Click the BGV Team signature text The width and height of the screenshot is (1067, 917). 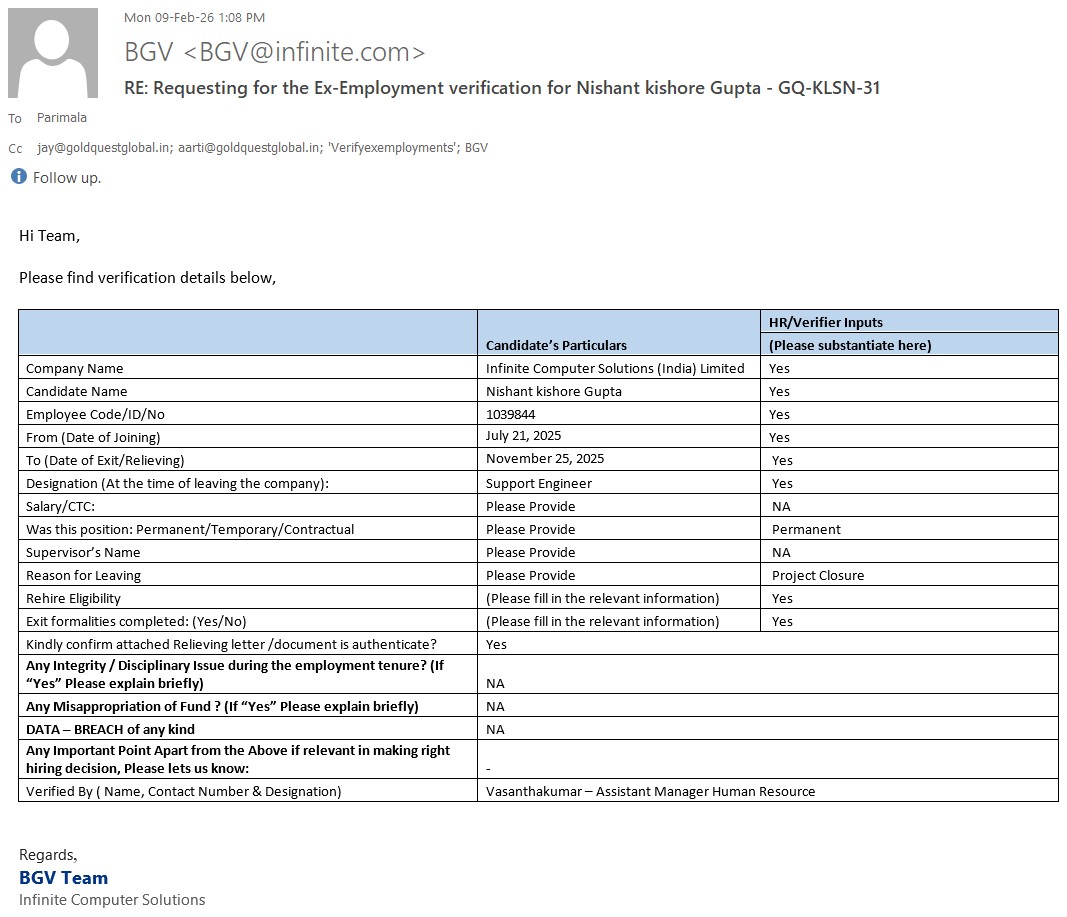pos(63,878)
